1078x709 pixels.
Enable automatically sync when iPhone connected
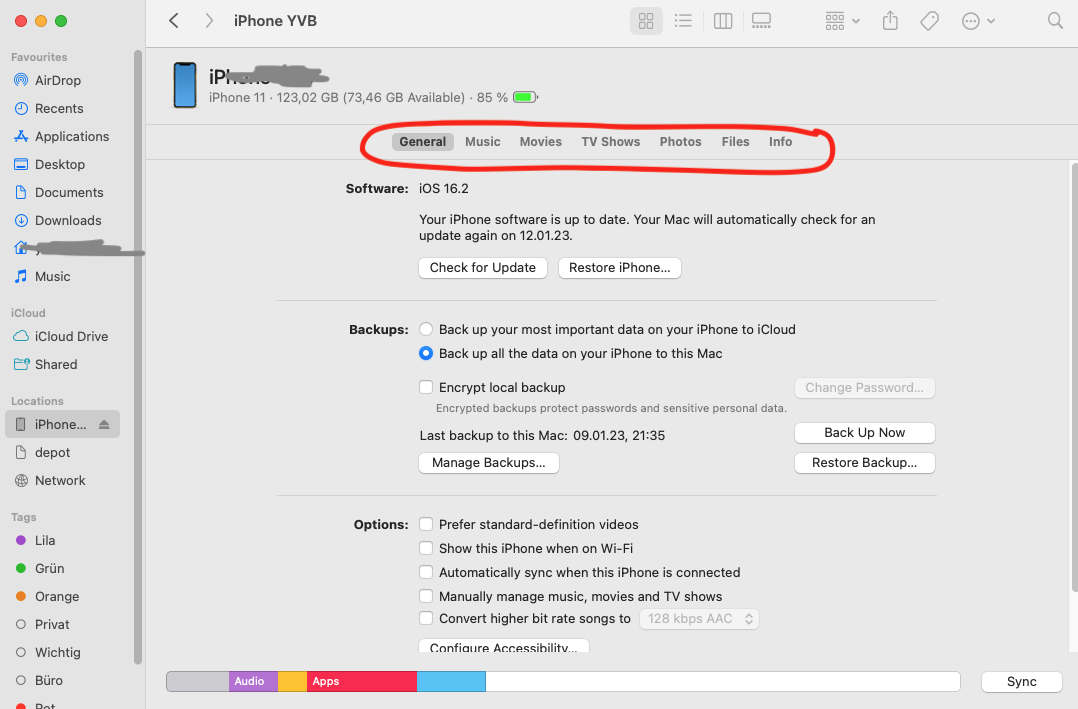(426, 572)
